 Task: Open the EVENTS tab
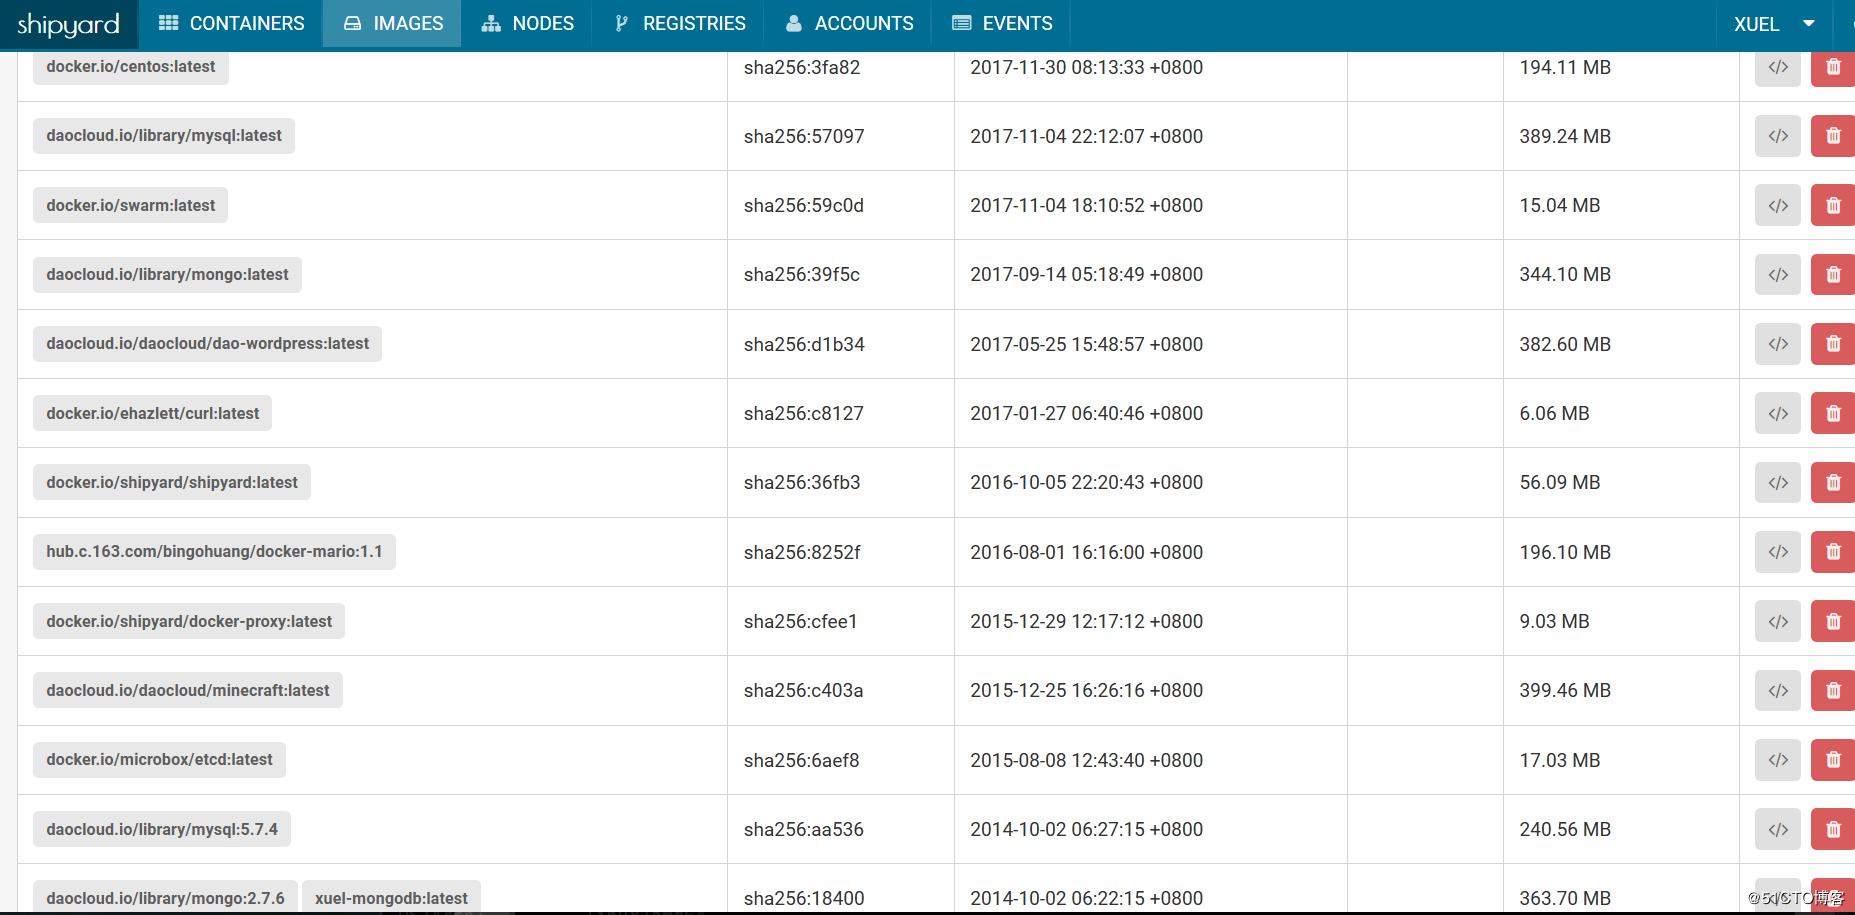(1001, 23)
